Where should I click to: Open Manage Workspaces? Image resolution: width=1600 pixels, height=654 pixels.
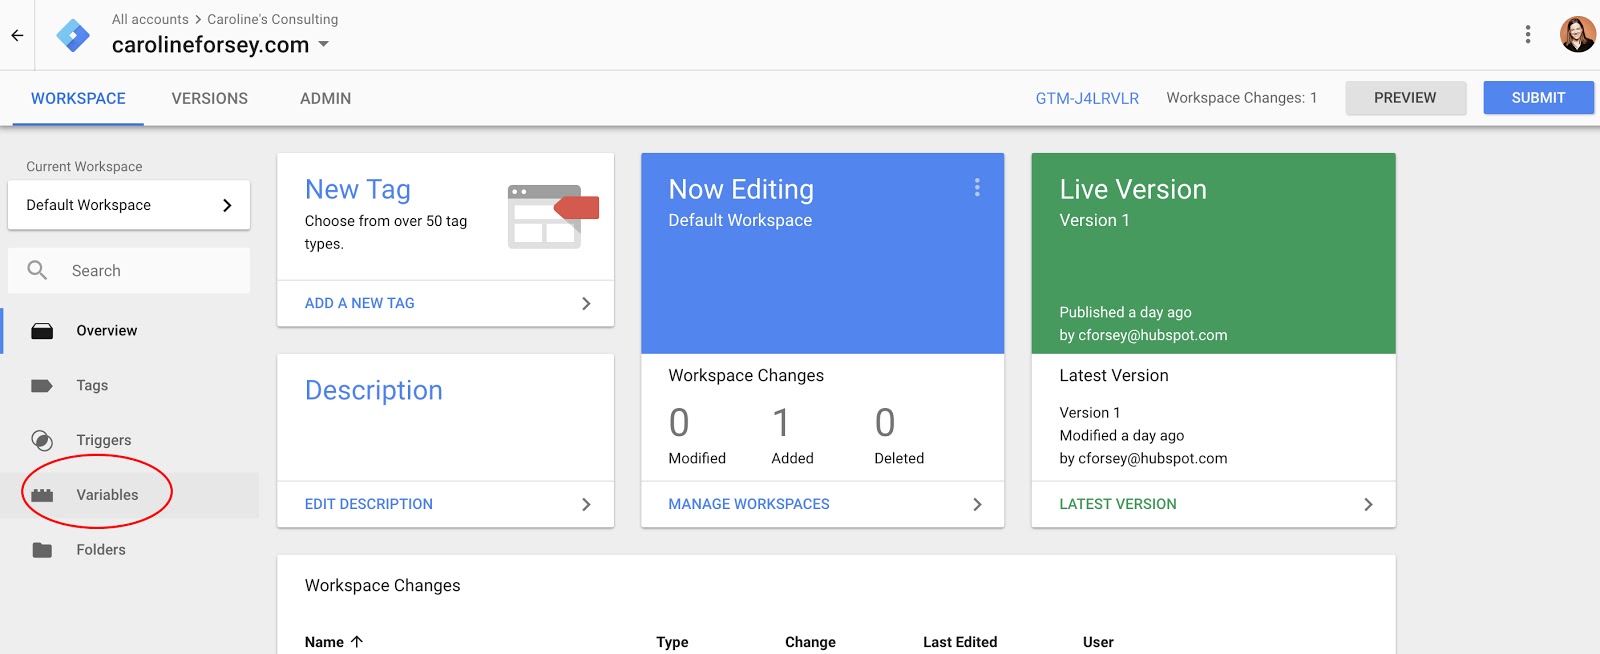(749, 504)
